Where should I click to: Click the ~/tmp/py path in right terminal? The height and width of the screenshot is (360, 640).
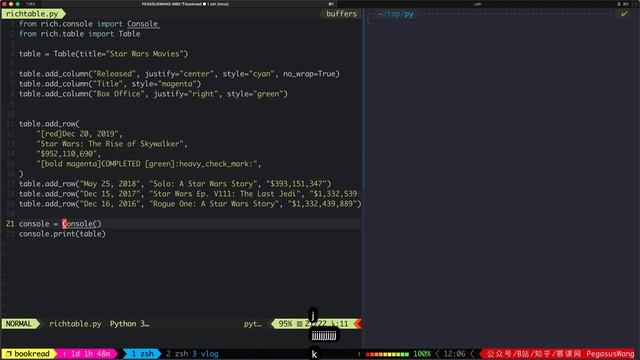coord(395,14)
